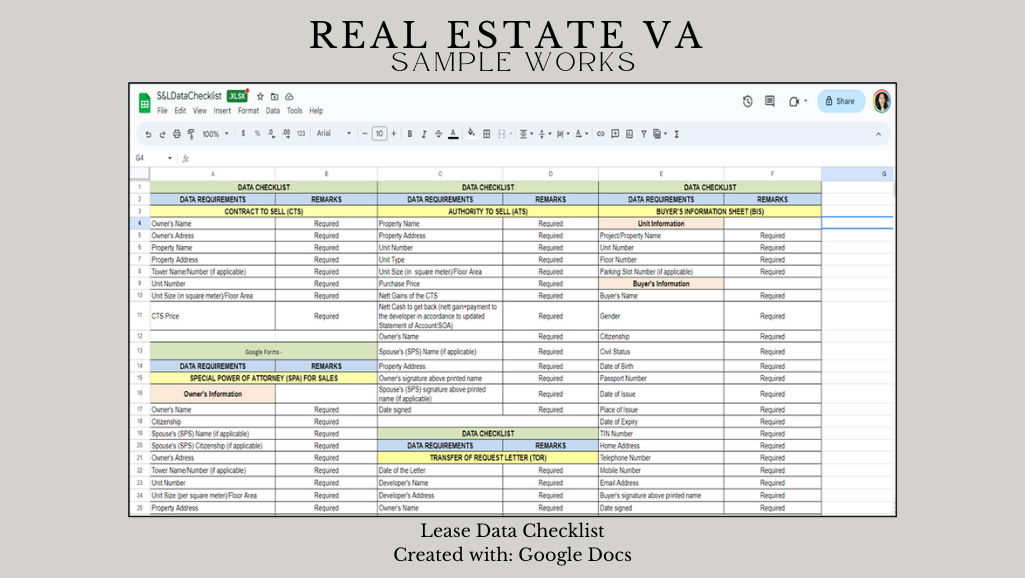The image size is (1025, 578).
Task: Open the name box dropdown arrow
Action: [170, 158]
